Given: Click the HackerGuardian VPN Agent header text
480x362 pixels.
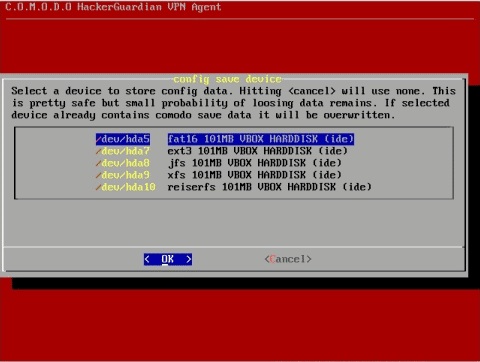Looking at the screenshot, I should coord(113,7).
